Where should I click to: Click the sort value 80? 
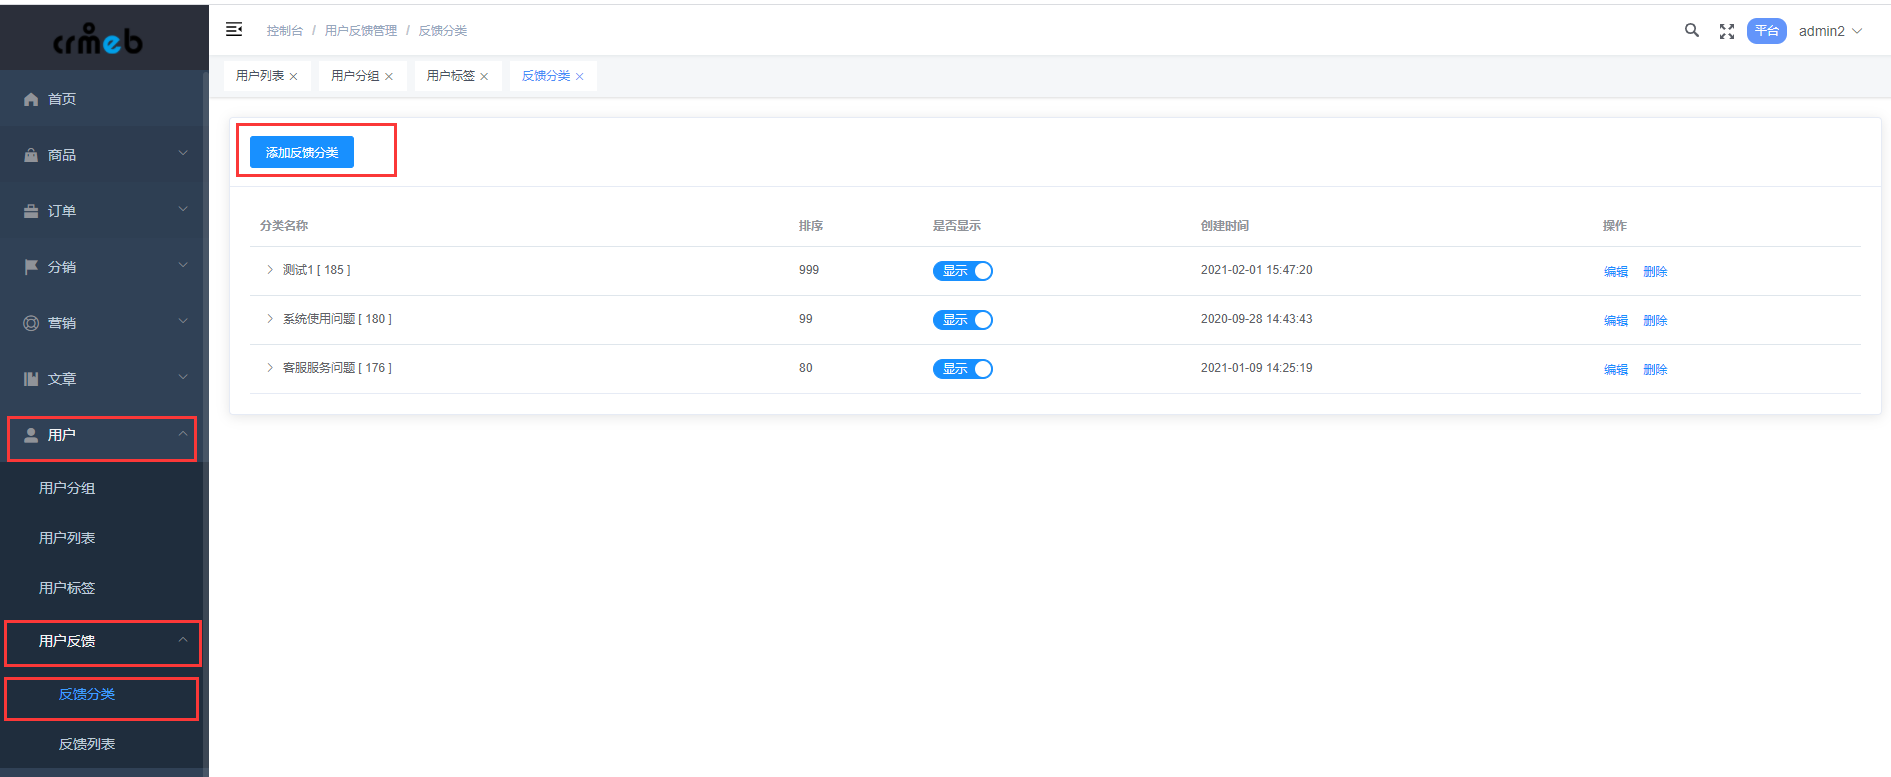click(806, 368)
